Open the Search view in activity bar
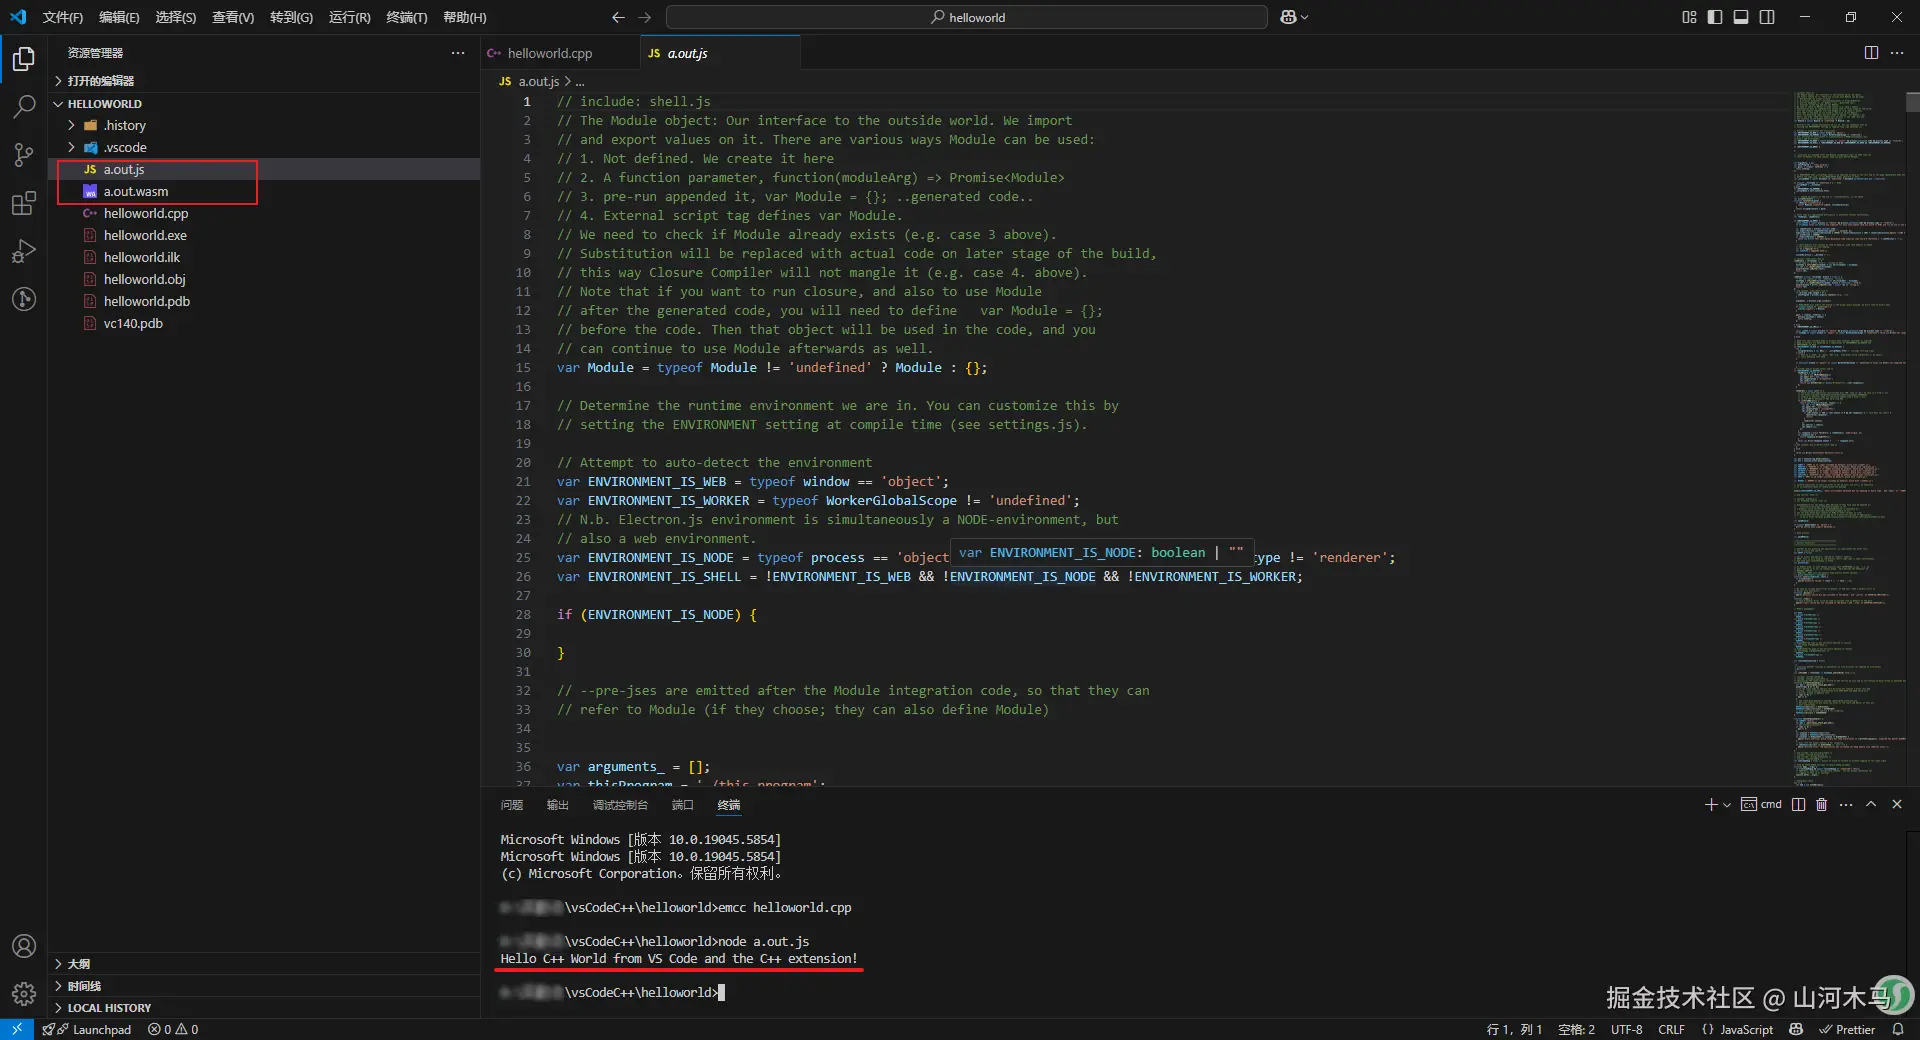Image resolution: width=1920 pixels, height=1040 pixels. (24, 106)
